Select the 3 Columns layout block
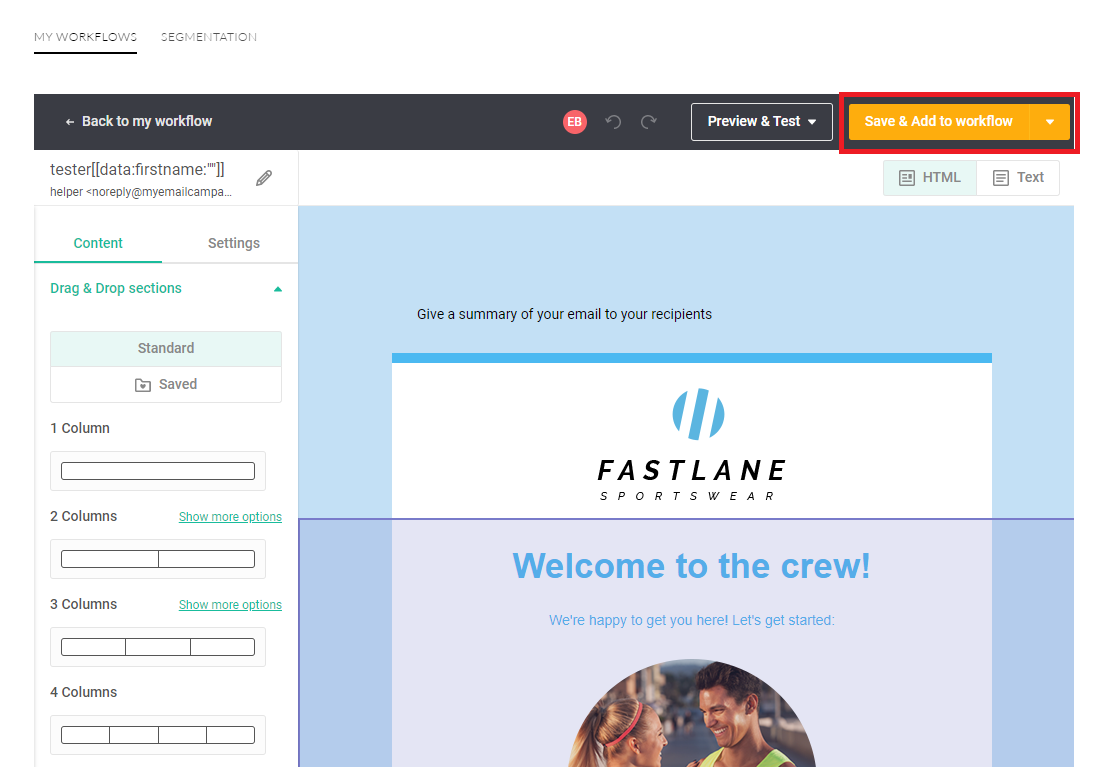1112x767 pixels. click(157, 646)
